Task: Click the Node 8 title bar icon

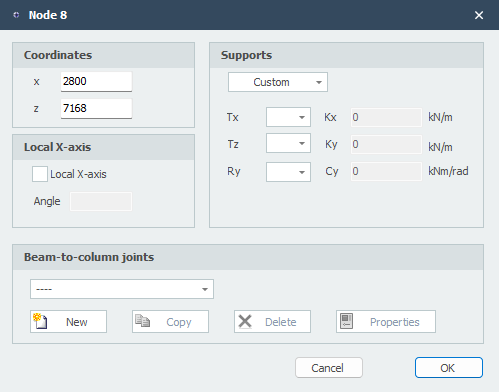Action: coord(16,15)
